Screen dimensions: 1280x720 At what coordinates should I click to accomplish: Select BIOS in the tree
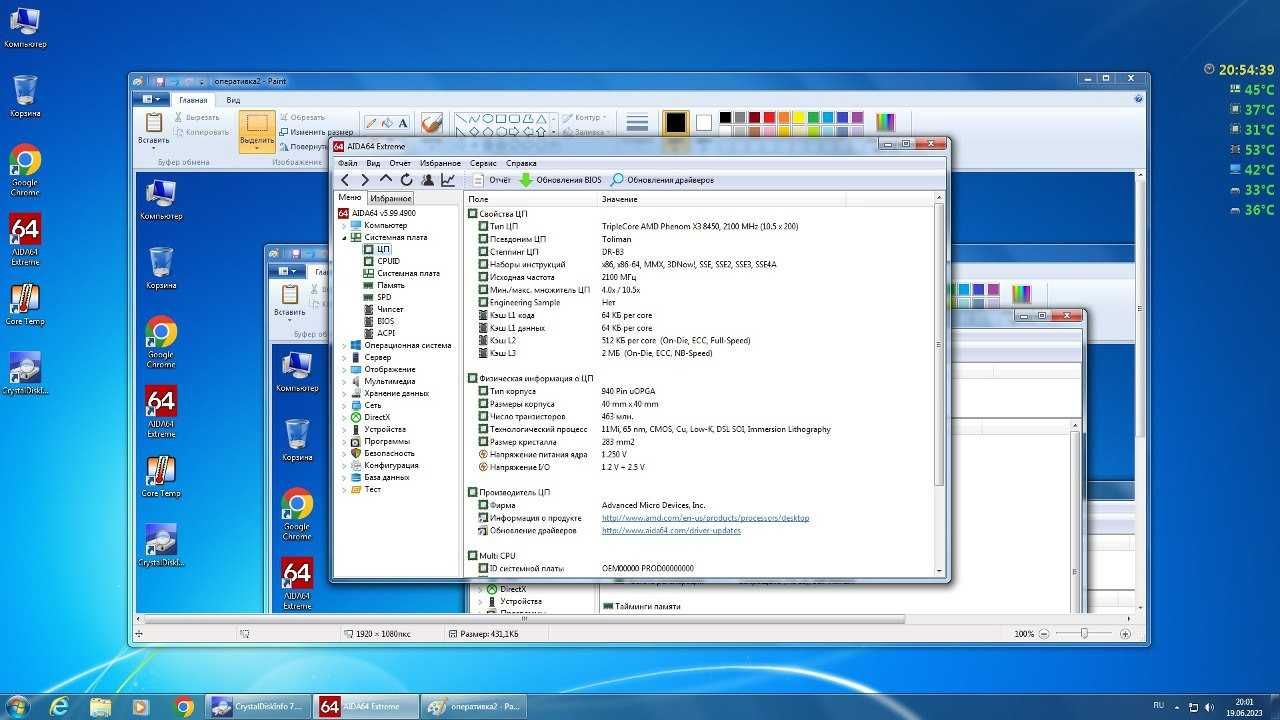385,321
